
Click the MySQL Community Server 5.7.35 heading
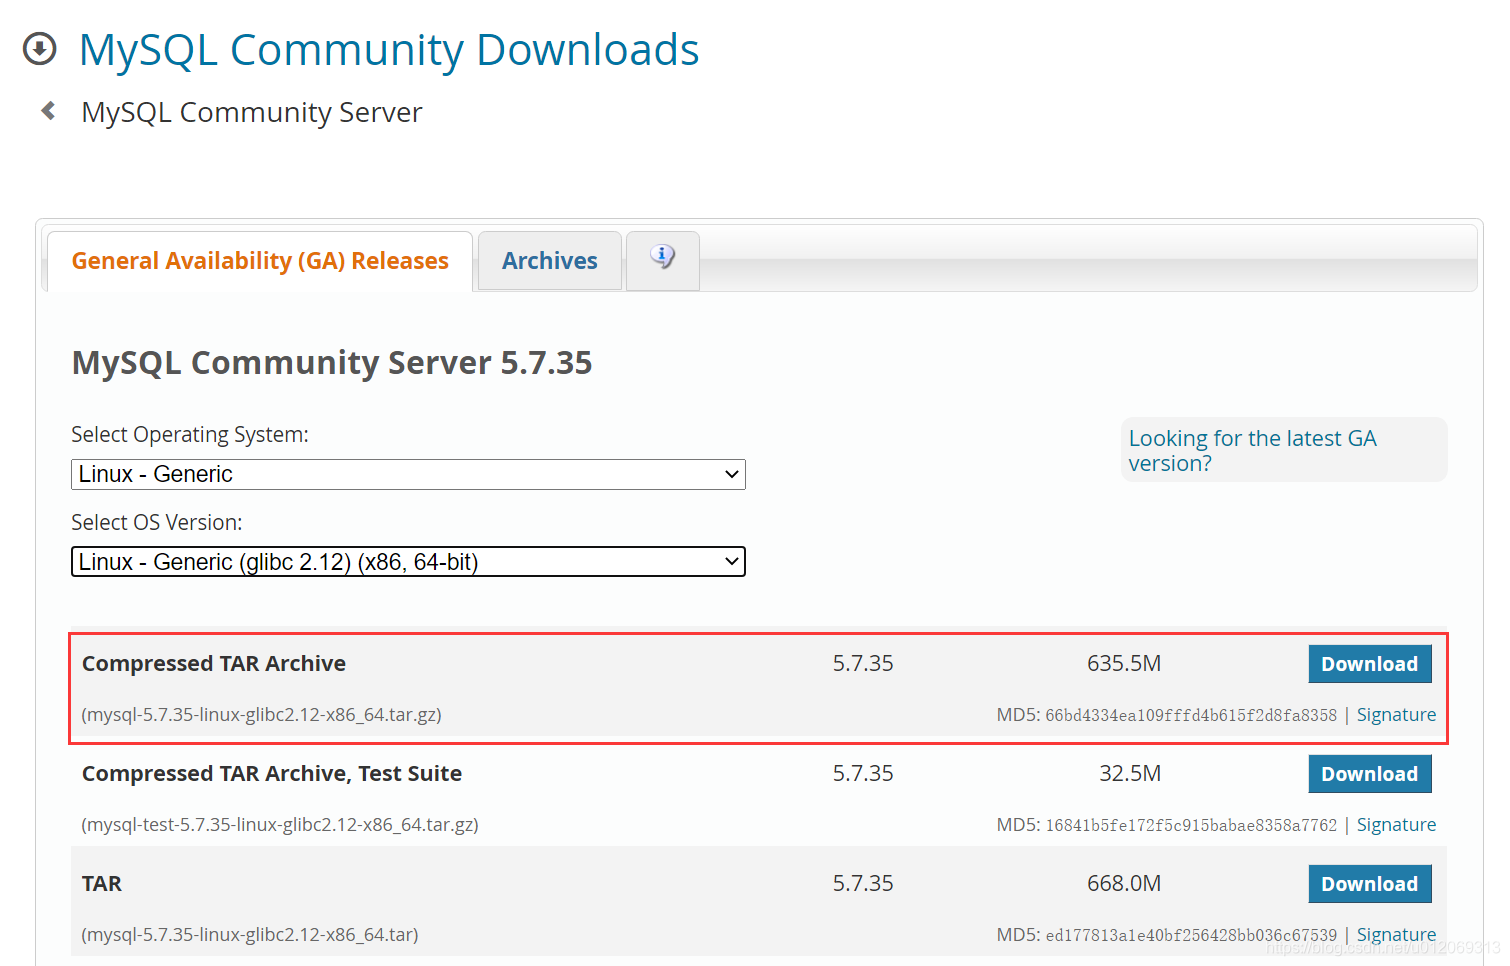pos(332,362)
